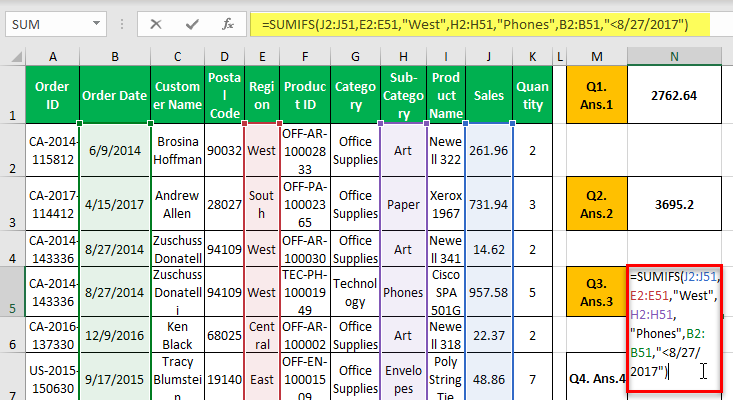Click the Customer Name header cell
The height and width of the screenshot is (400, 736).
tap(177, 95)
